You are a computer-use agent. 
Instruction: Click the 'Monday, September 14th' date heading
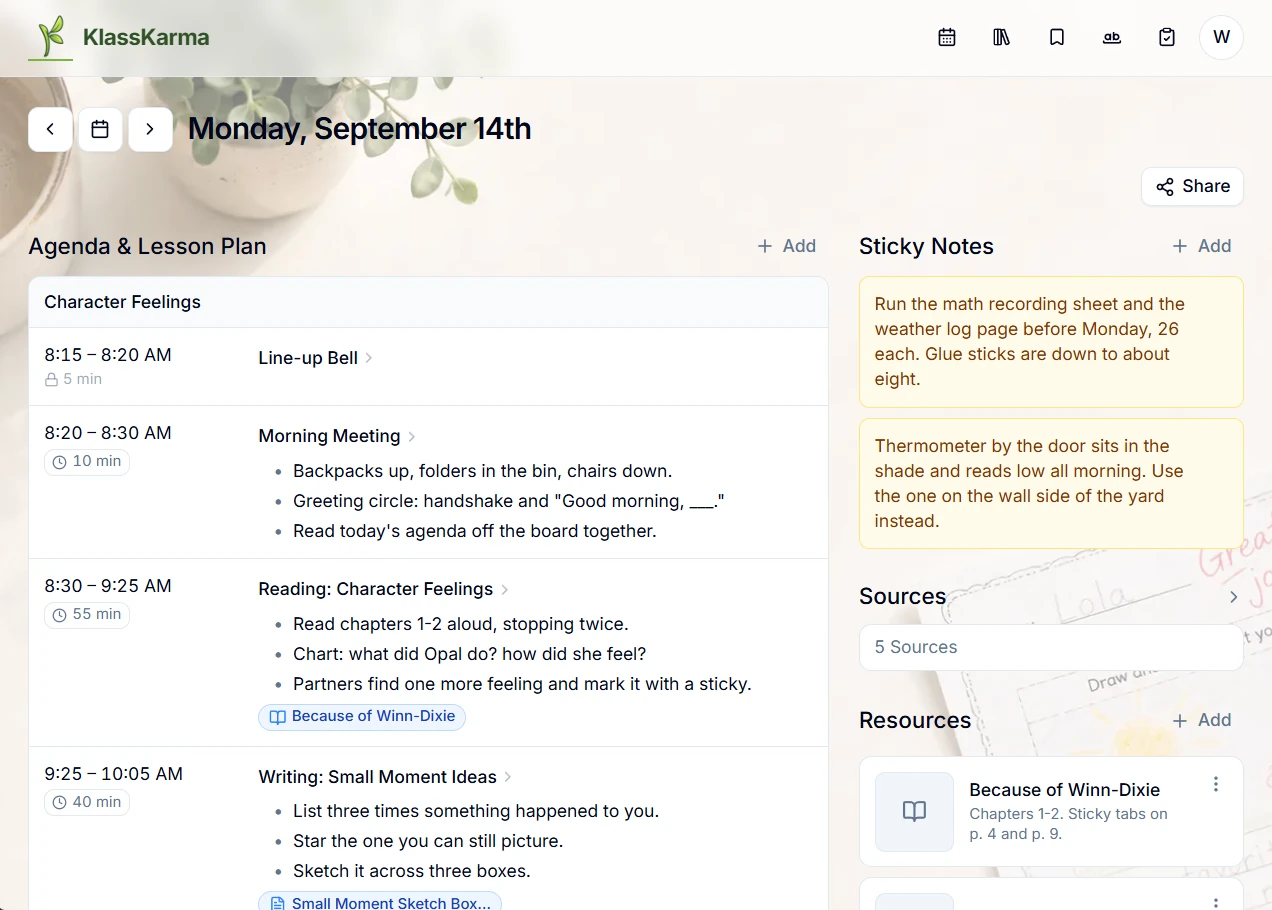(360, 129)
